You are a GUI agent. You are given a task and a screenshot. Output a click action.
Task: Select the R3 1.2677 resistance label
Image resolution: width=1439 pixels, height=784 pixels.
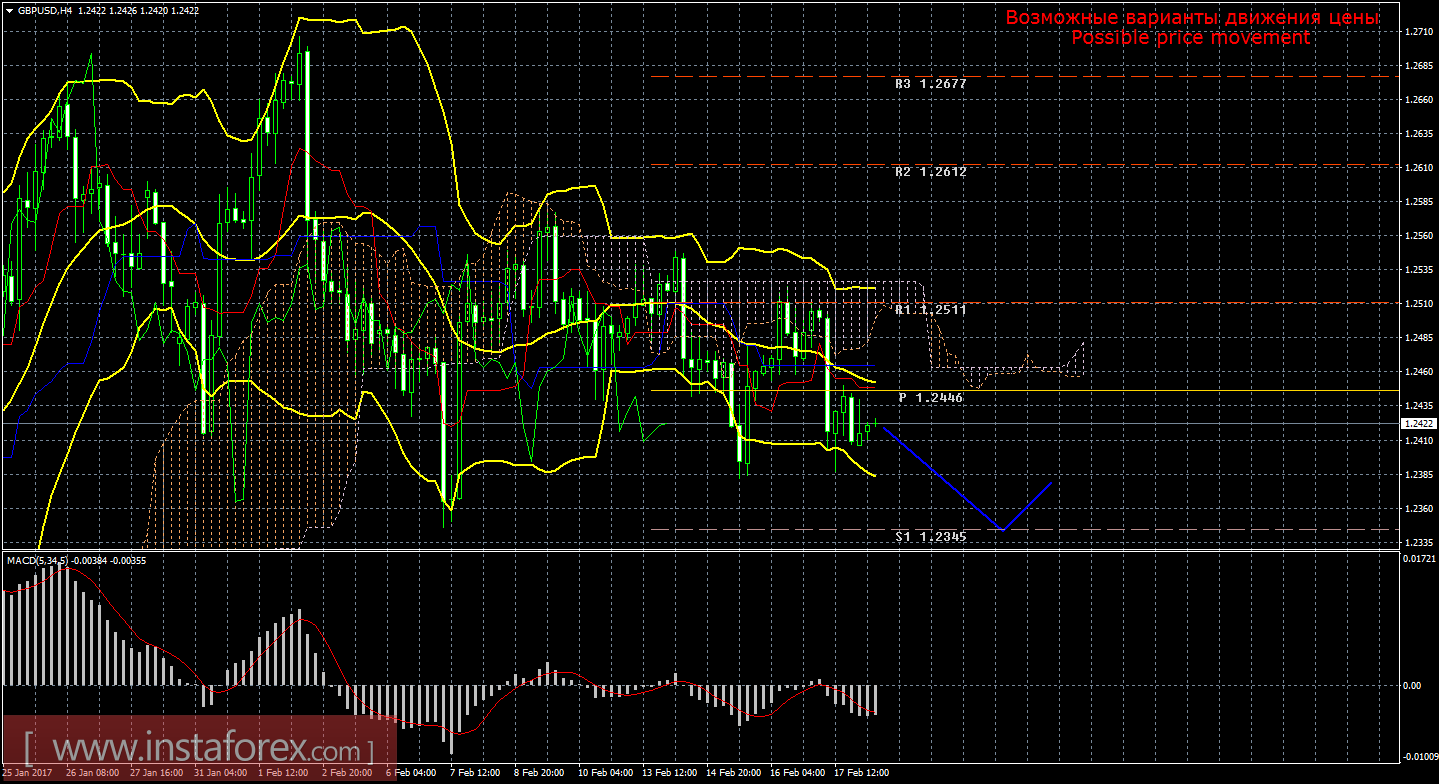(930, 85)
